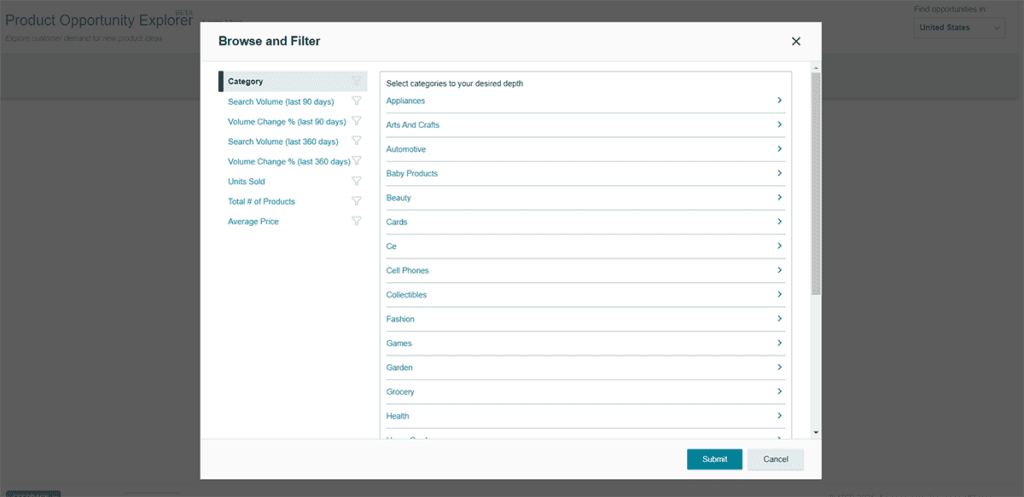Switch to Volume Change % (last 360 days) filter
Viewport: 1024px width, 497px height.
coord(288,161)
